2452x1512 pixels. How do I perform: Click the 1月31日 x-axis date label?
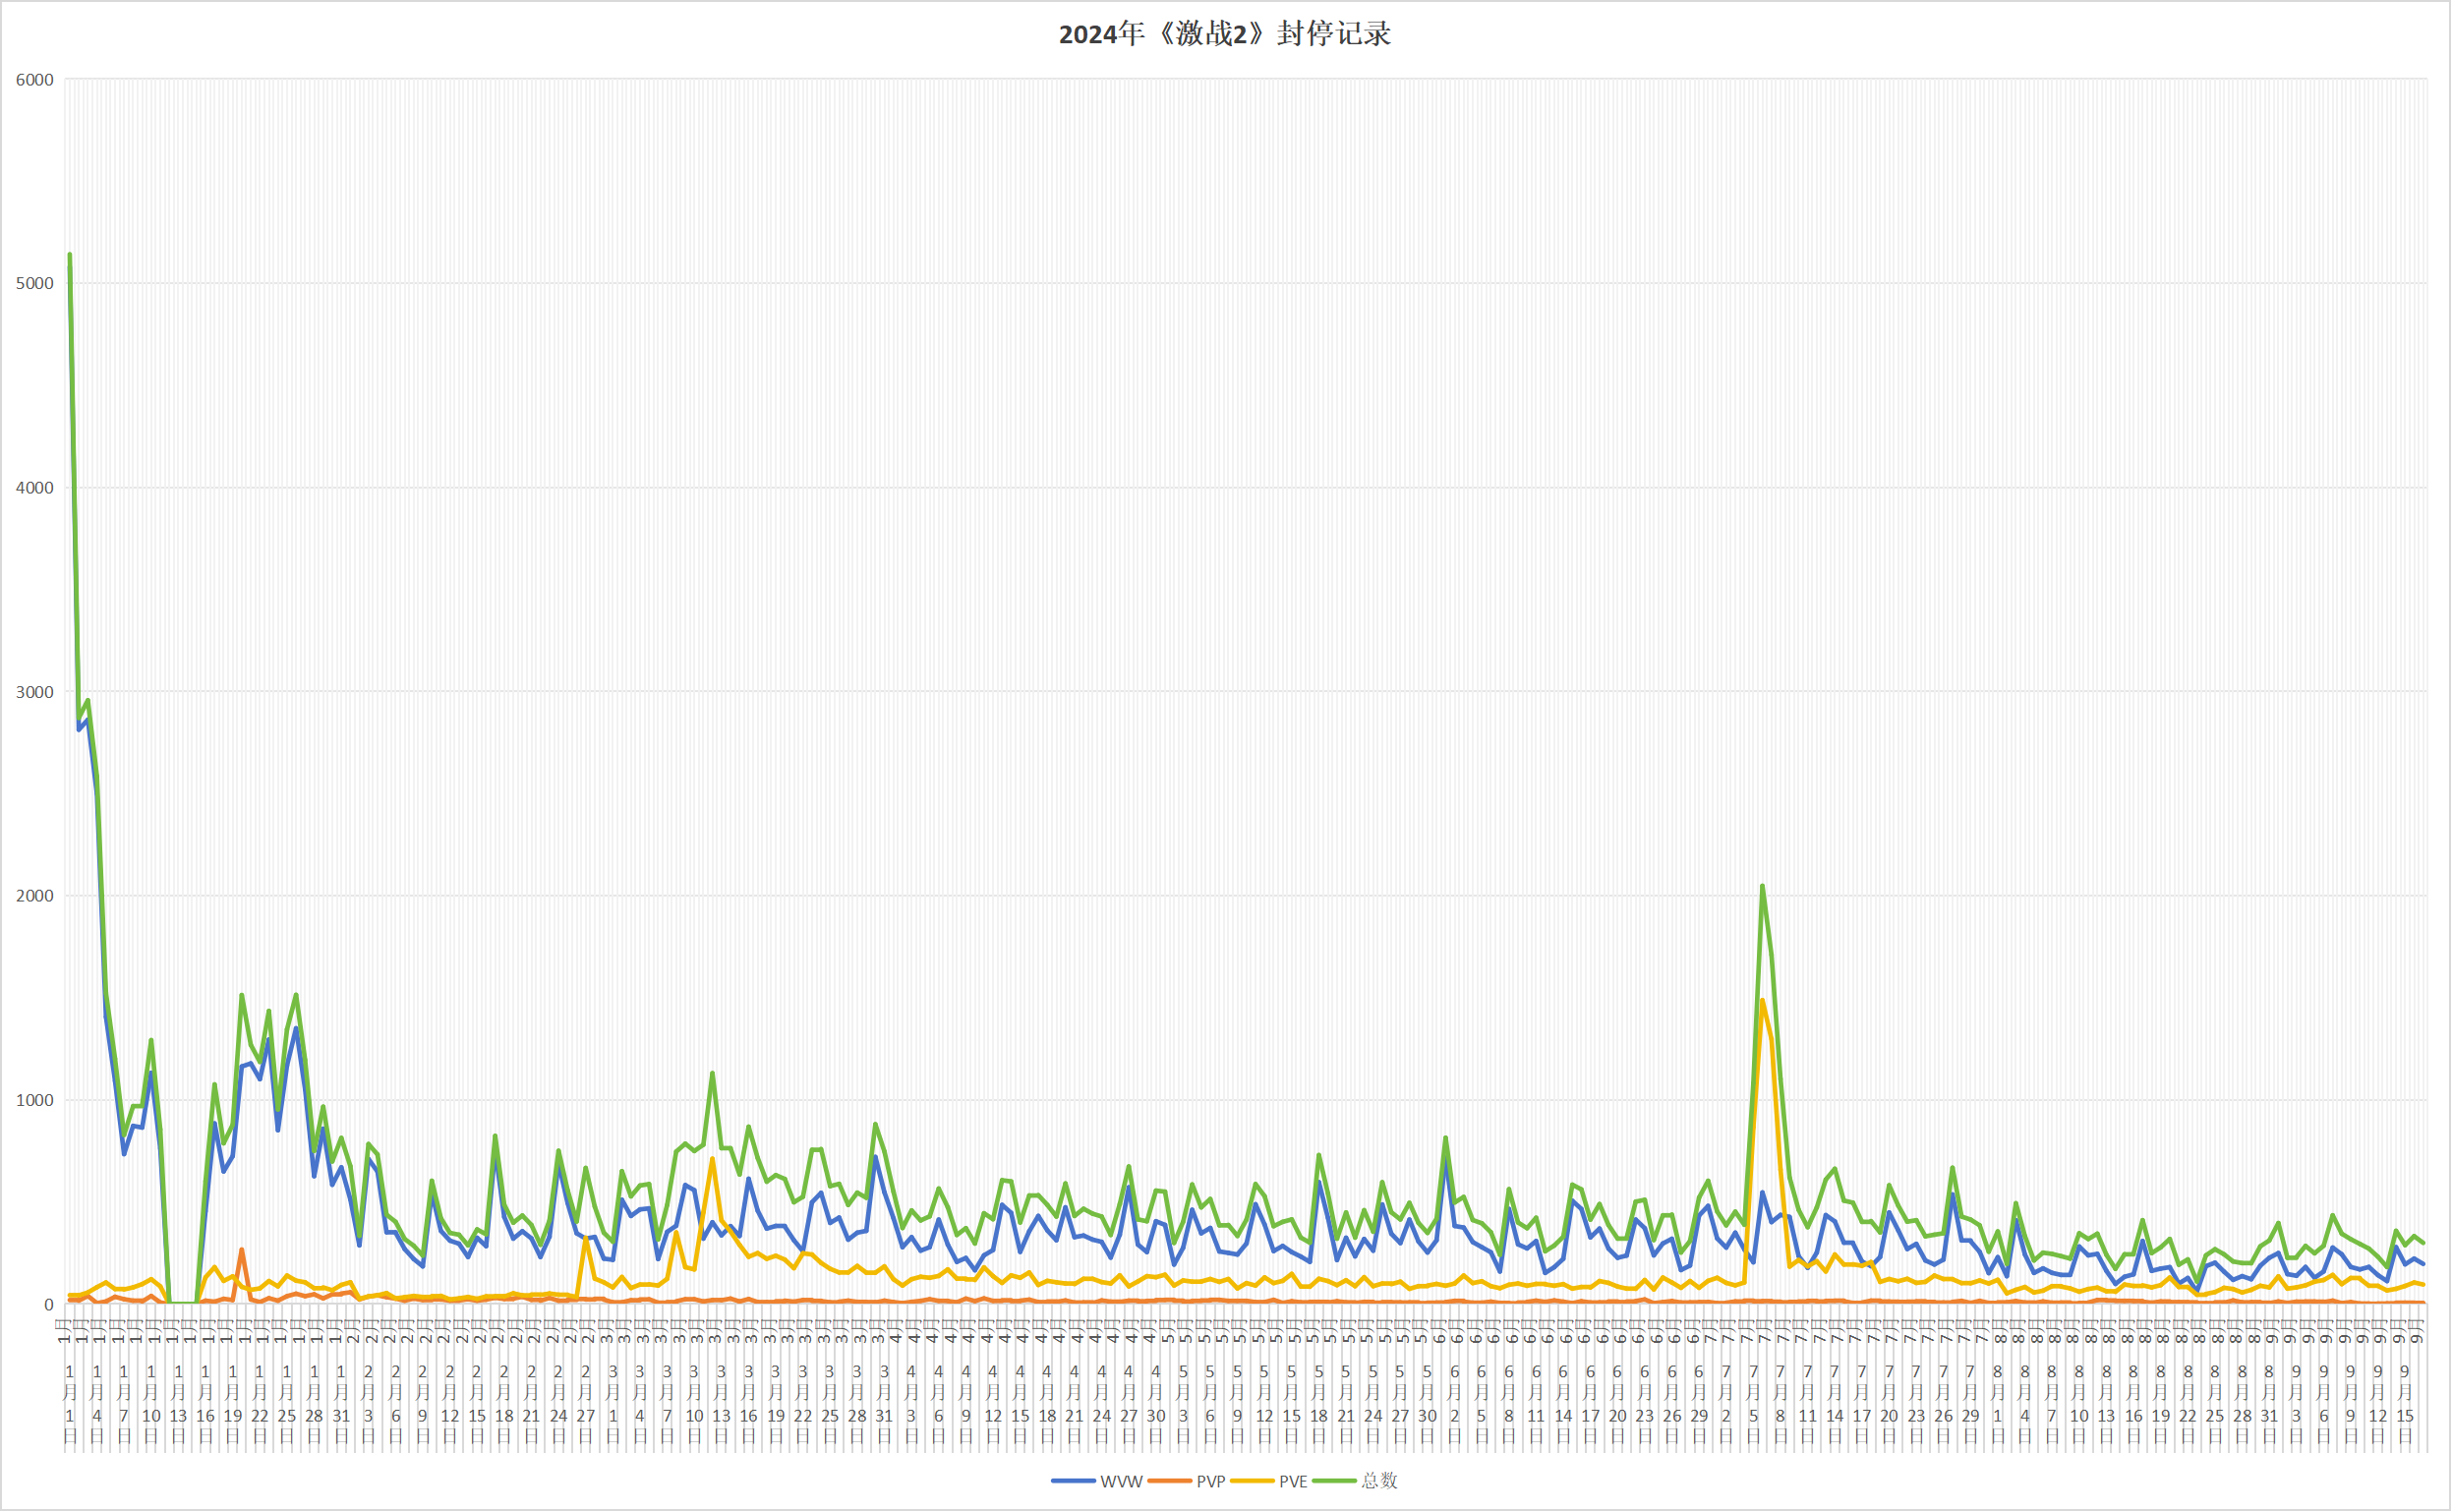[341, 1406]
